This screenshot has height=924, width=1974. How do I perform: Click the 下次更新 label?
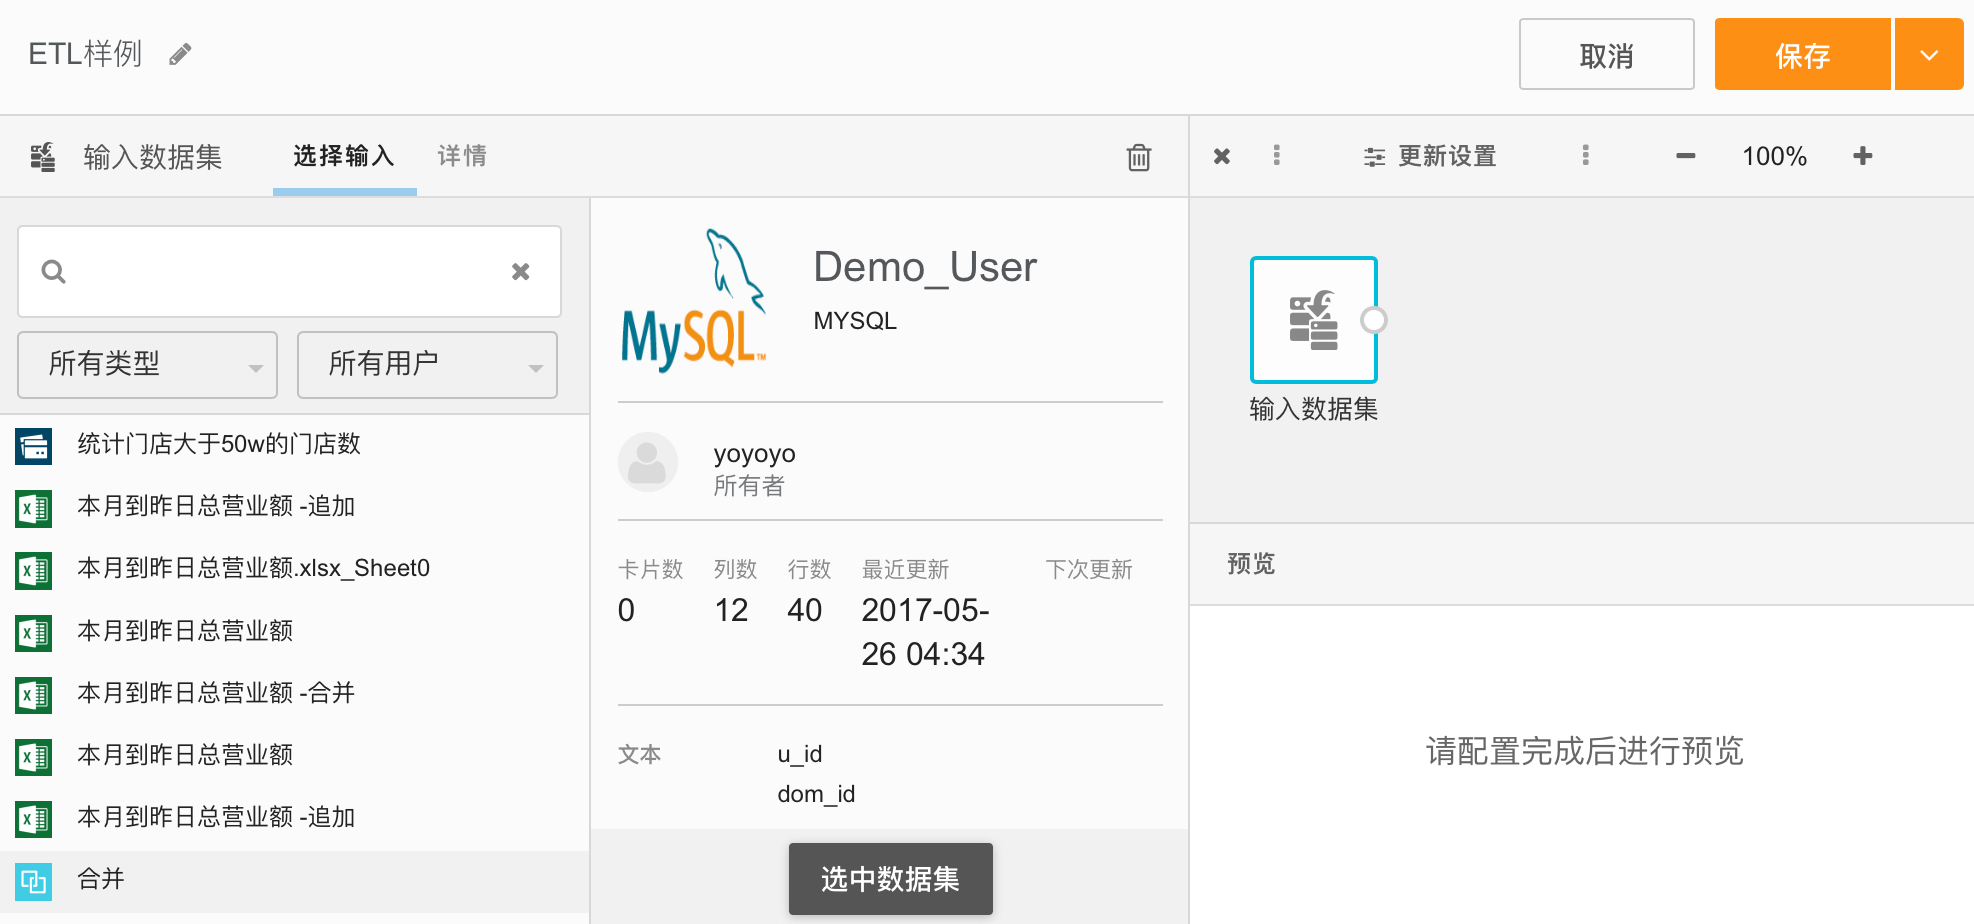click(x=1089, y=570)
